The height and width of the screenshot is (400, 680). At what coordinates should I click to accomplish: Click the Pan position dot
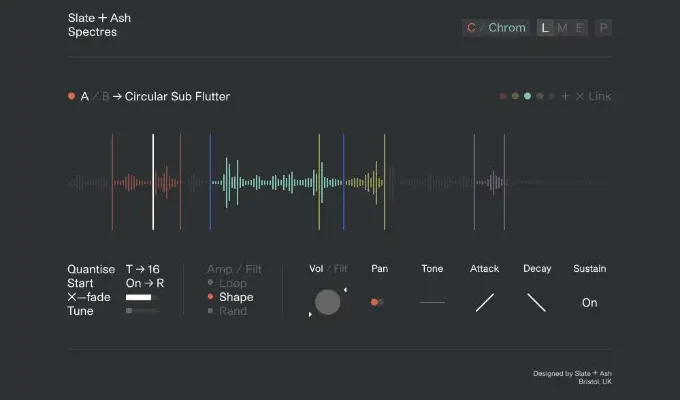(x=375, y=302)
